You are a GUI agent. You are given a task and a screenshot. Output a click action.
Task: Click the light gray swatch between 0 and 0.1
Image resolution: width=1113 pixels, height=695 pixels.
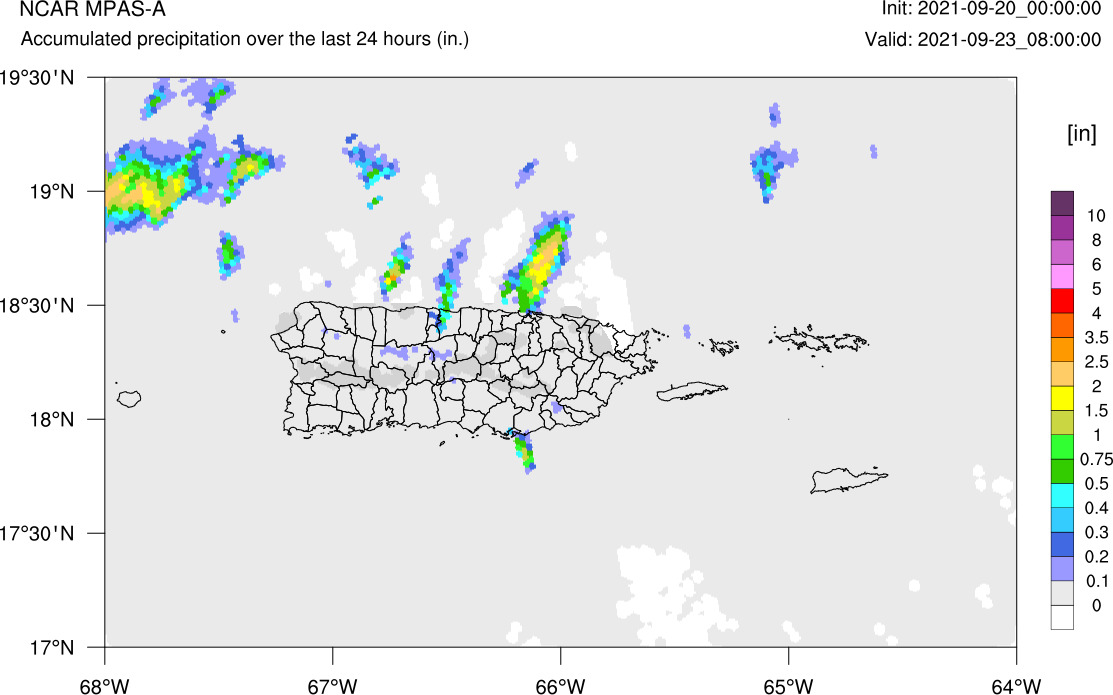[1063, 593]
